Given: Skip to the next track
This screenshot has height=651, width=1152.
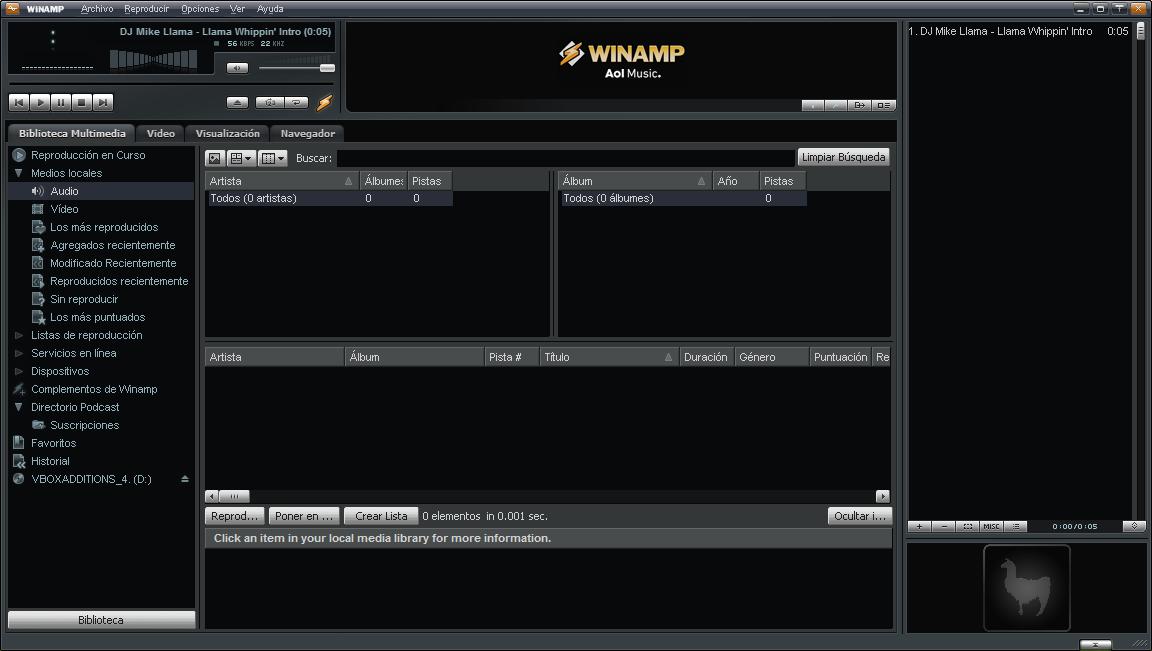Looking at the screenshot, I should (104, 102).
